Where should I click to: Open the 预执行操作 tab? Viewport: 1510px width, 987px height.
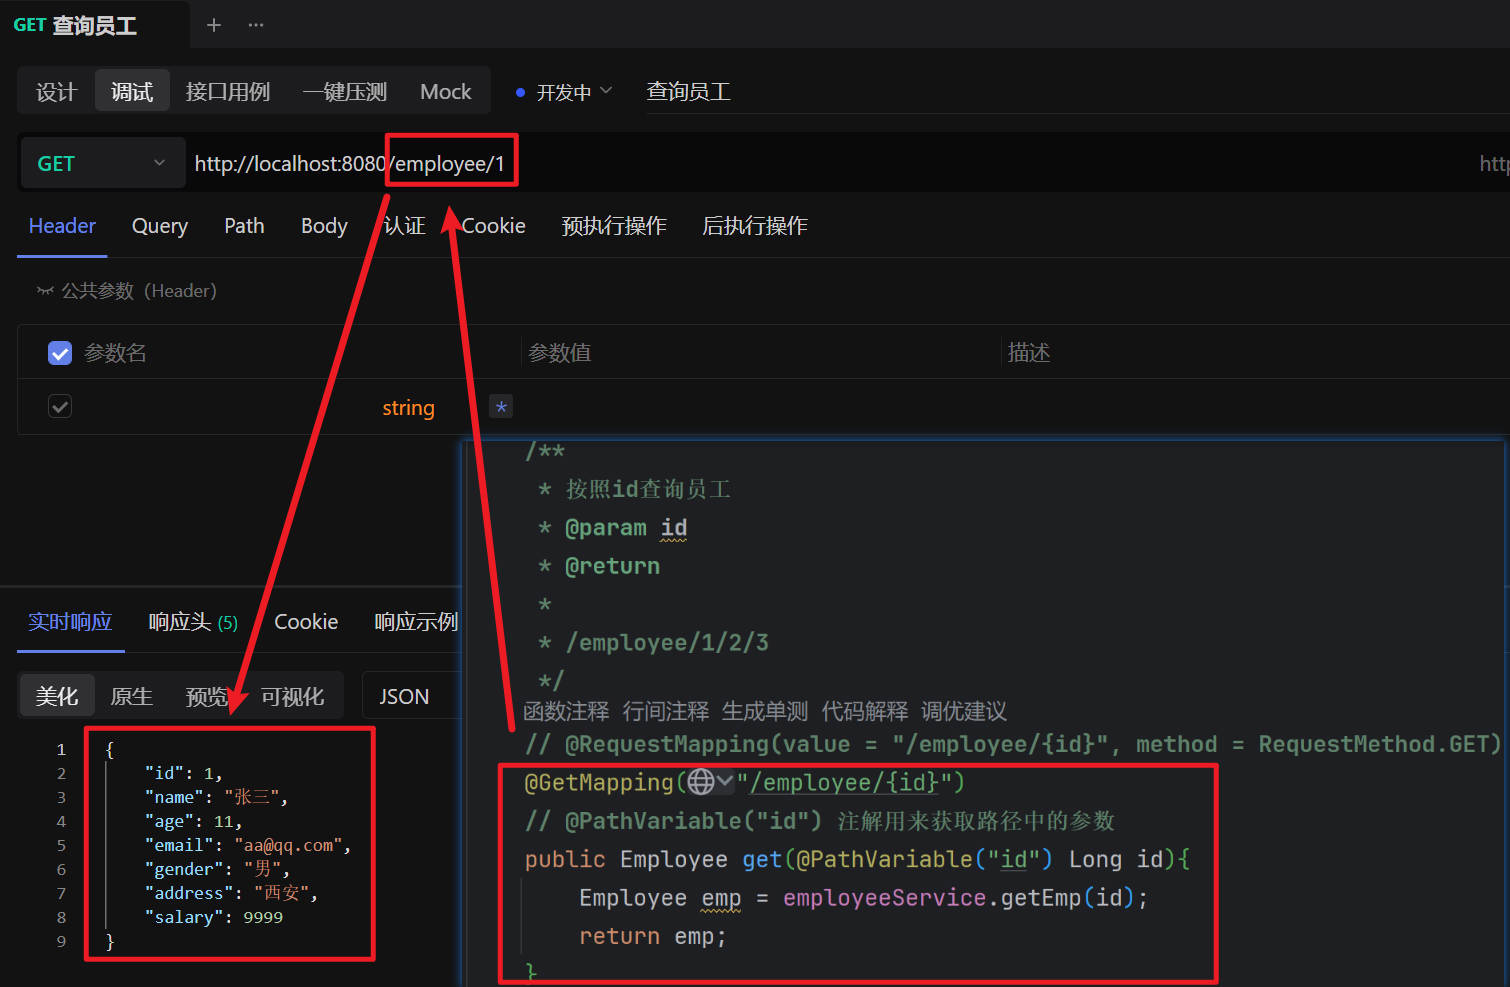[614, 226]
